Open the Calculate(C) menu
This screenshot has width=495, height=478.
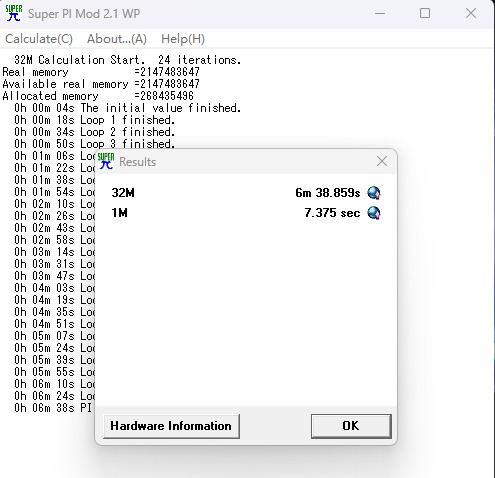[39, 39]
